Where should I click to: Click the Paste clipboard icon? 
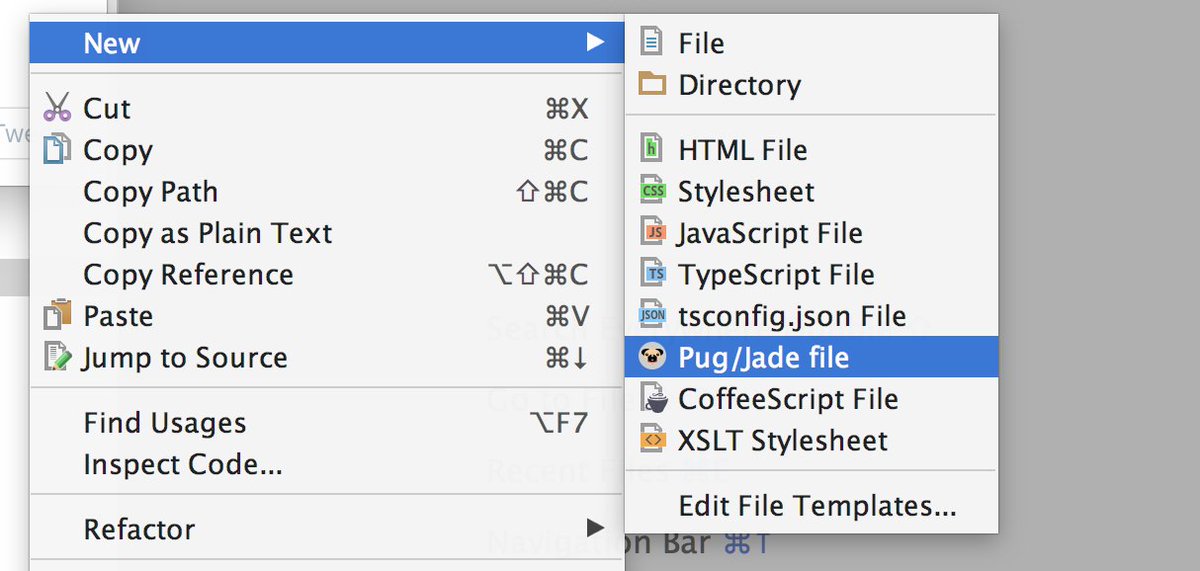click(58, 316)
